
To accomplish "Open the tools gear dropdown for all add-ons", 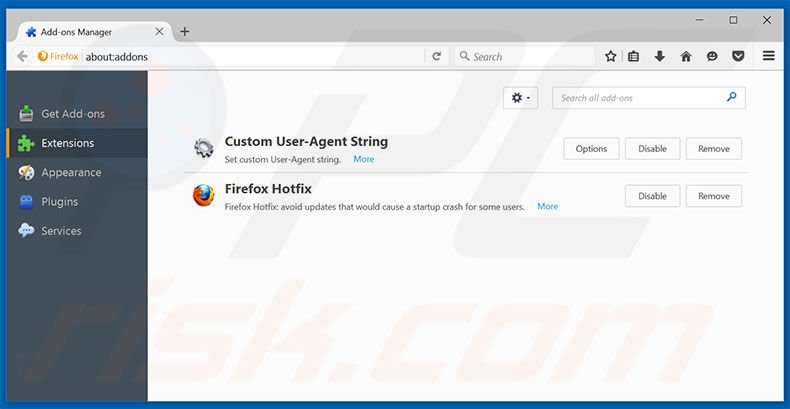I will point(520,98).
